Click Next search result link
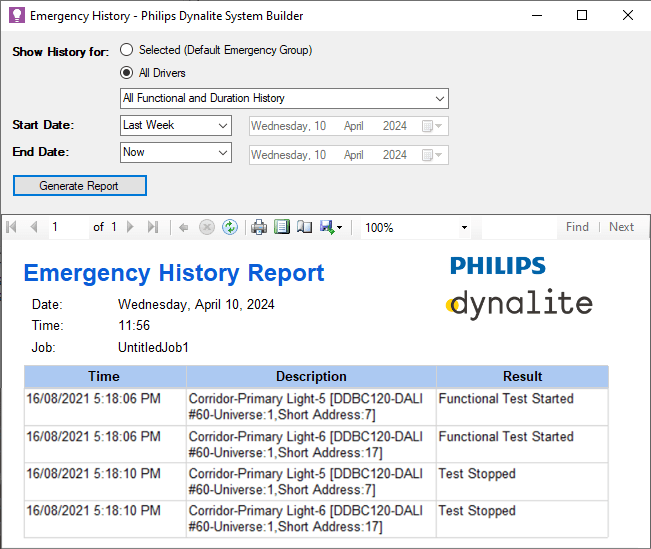The image size is (651, 549). 622,227
